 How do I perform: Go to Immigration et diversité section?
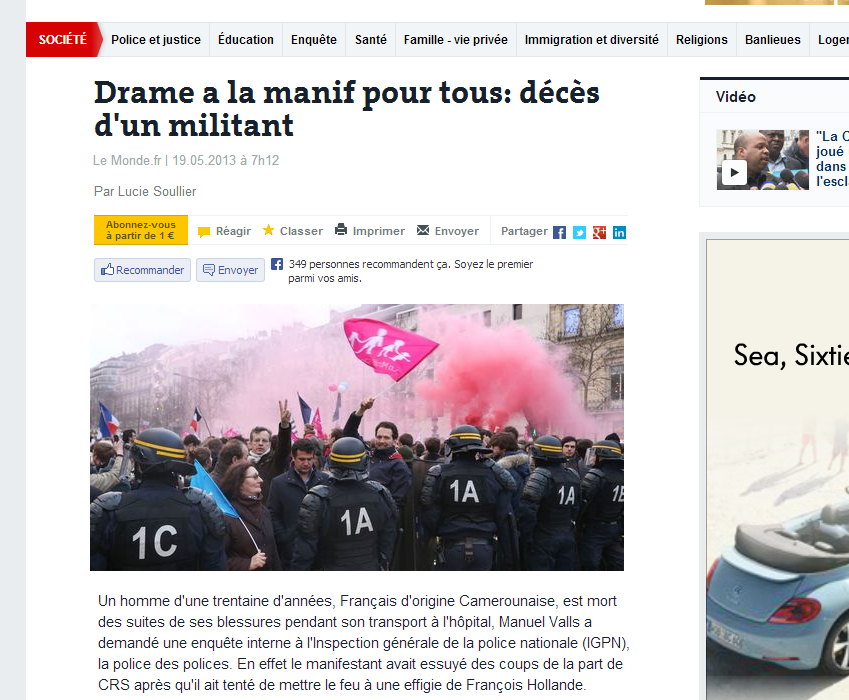point(592,40)
